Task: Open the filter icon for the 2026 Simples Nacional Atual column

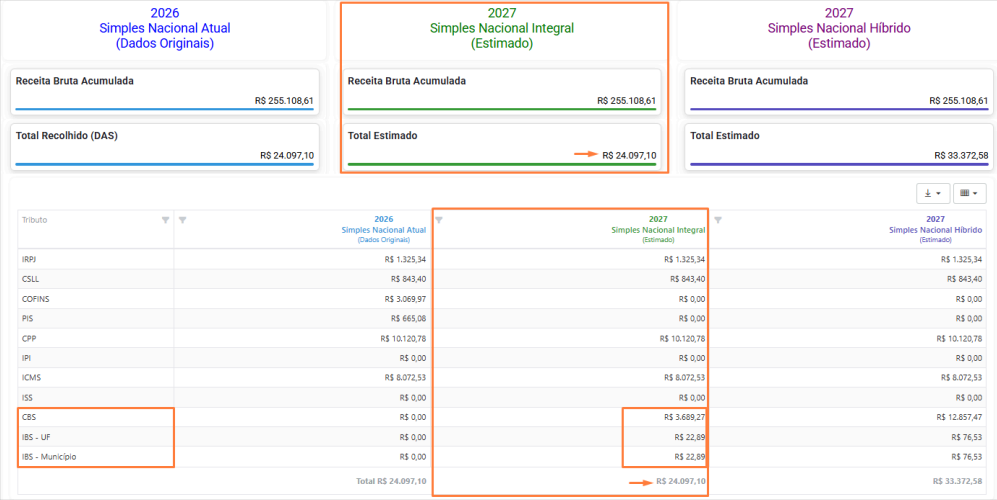Action: pyautogui.click(x=182, y=220)
